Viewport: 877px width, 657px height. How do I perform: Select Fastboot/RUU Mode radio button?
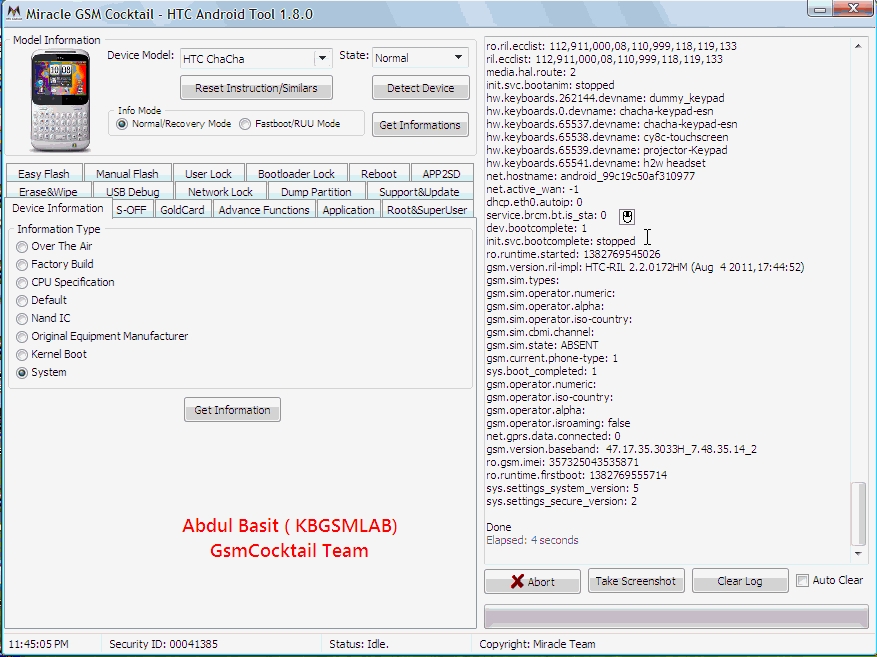[x=245, y=124]
